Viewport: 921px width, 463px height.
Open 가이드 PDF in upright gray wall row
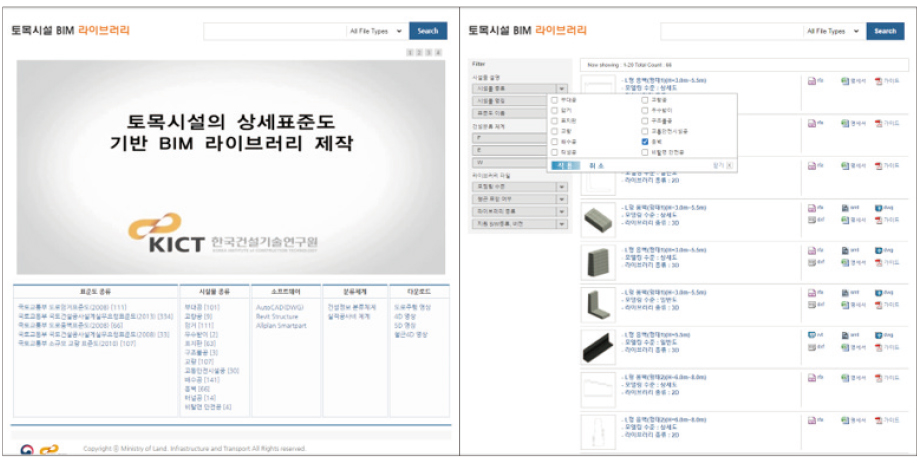point(887,262)
